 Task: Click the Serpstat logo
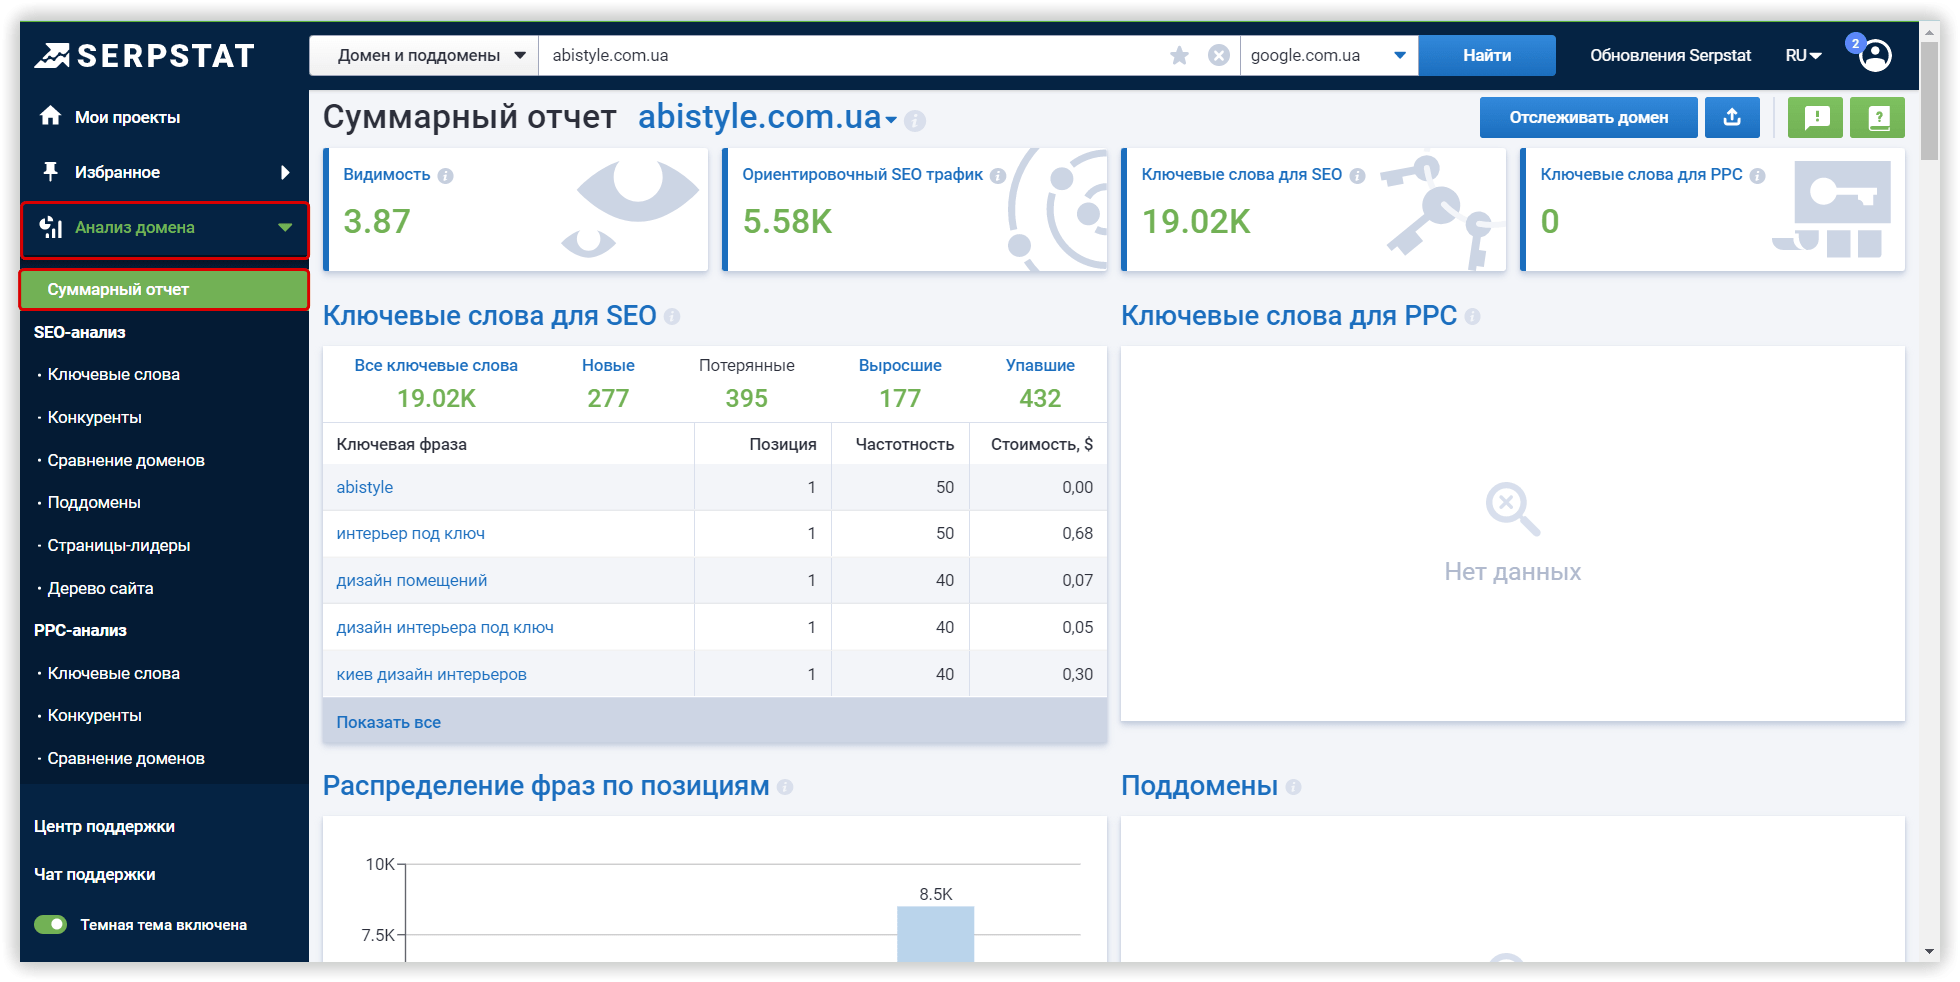pyautogui.click(x=145, y=56)
